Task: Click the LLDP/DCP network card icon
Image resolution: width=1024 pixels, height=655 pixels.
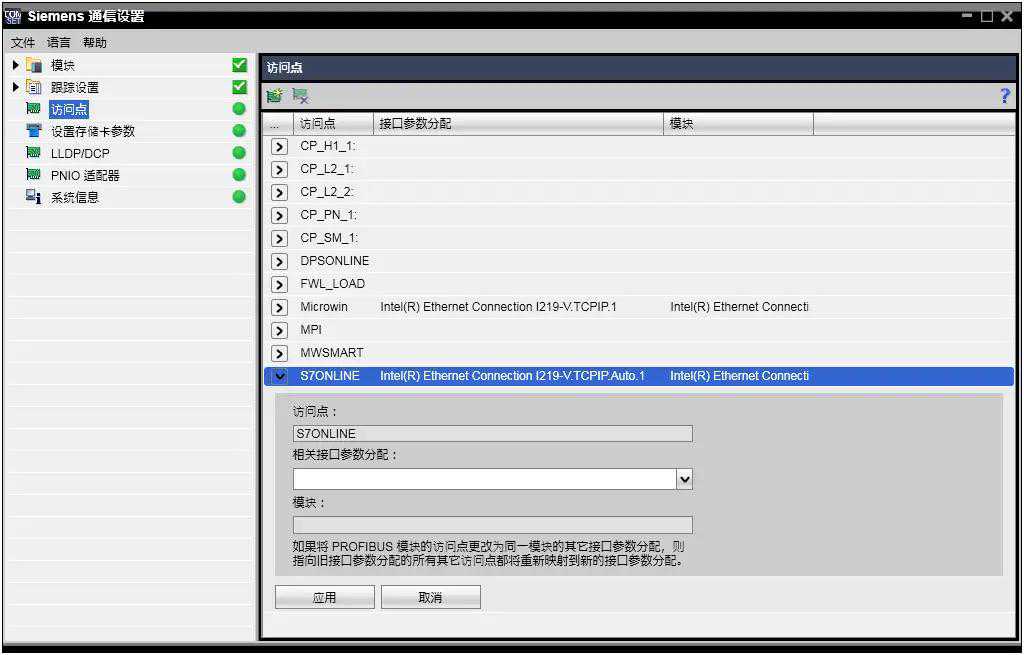Action: pyautogui.click(x=33, y=153)
